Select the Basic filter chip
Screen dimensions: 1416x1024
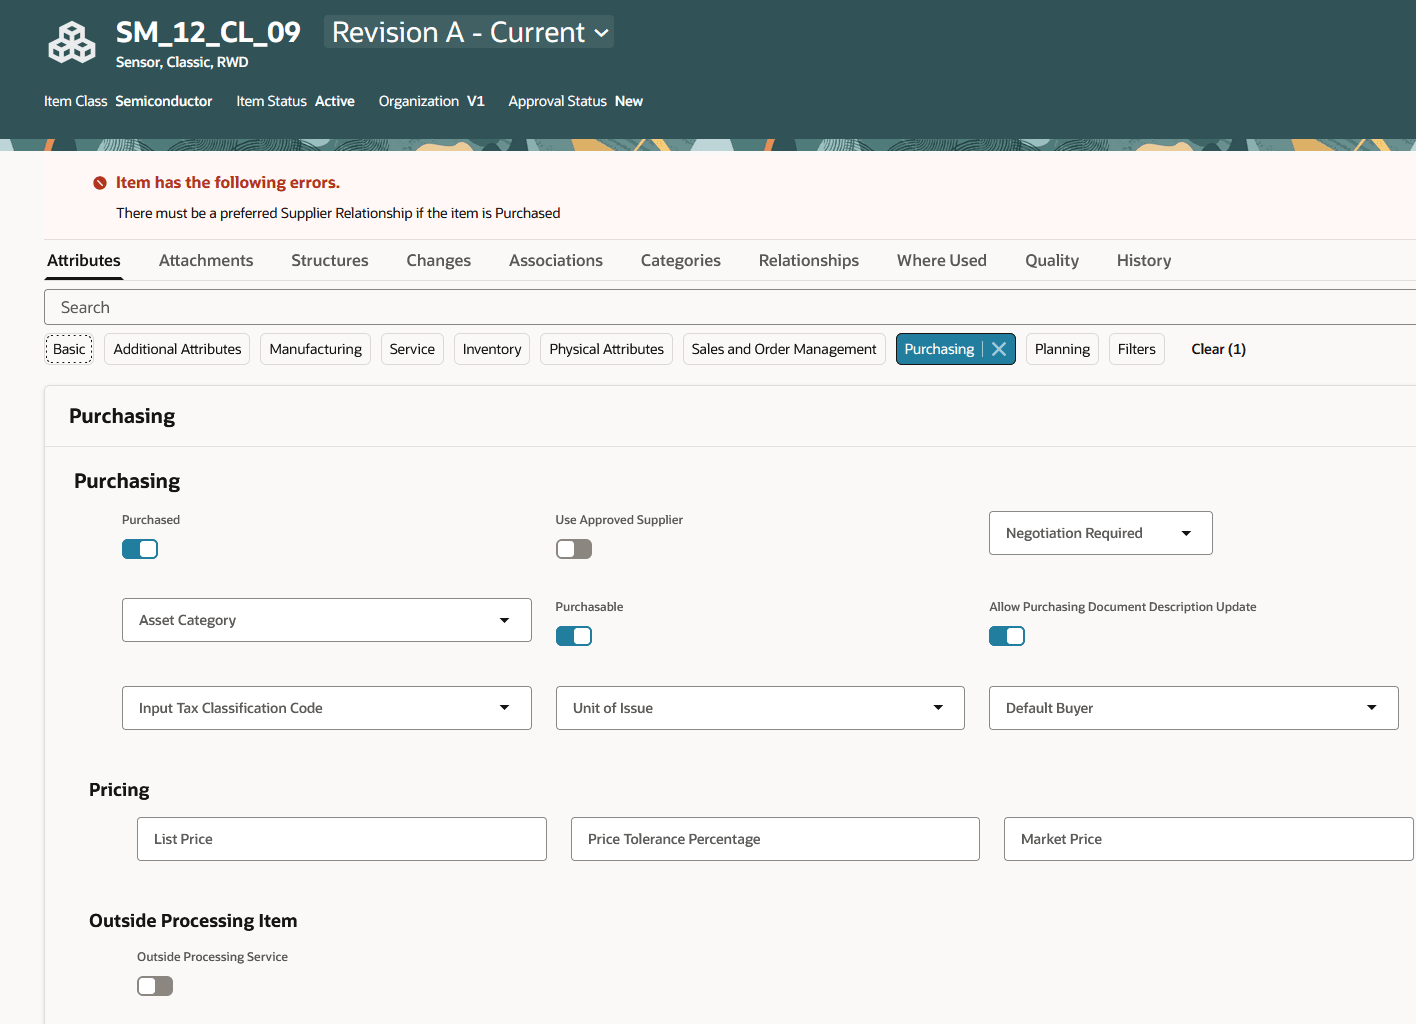pos(69,349)
